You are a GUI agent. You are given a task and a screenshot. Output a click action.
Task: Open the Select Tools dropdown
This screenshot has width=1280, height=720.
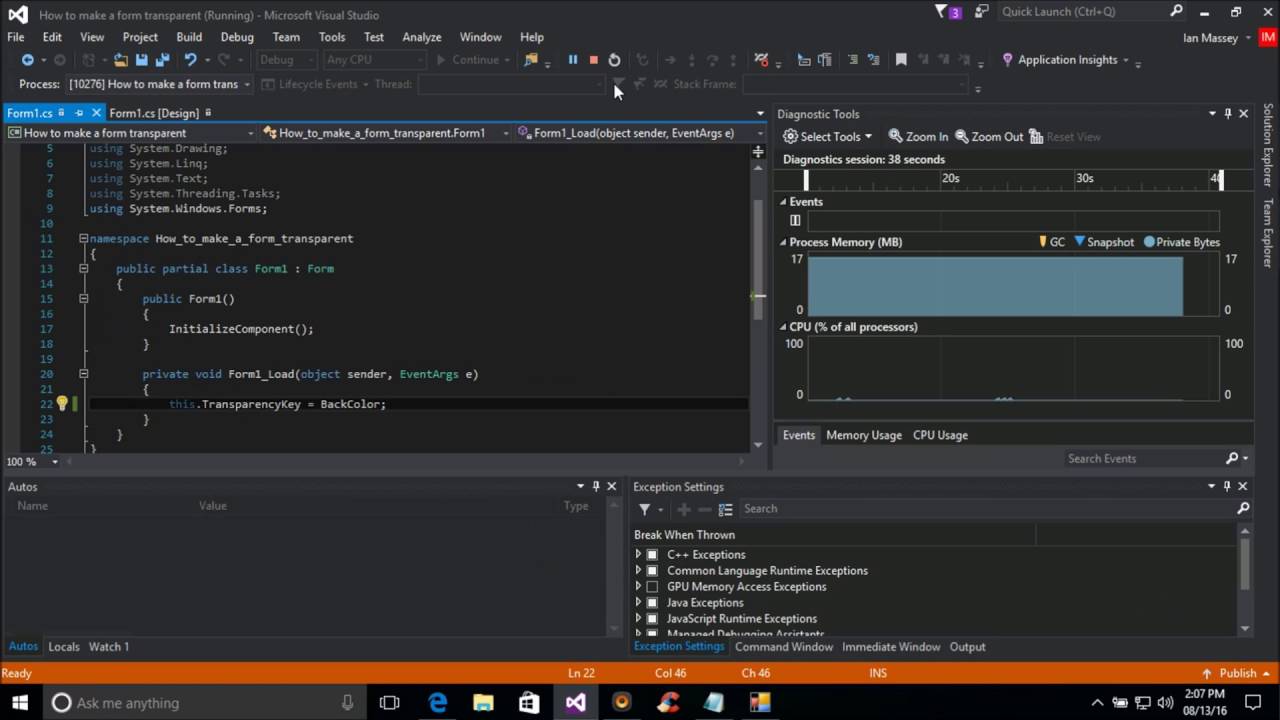(x=827, y=136)
